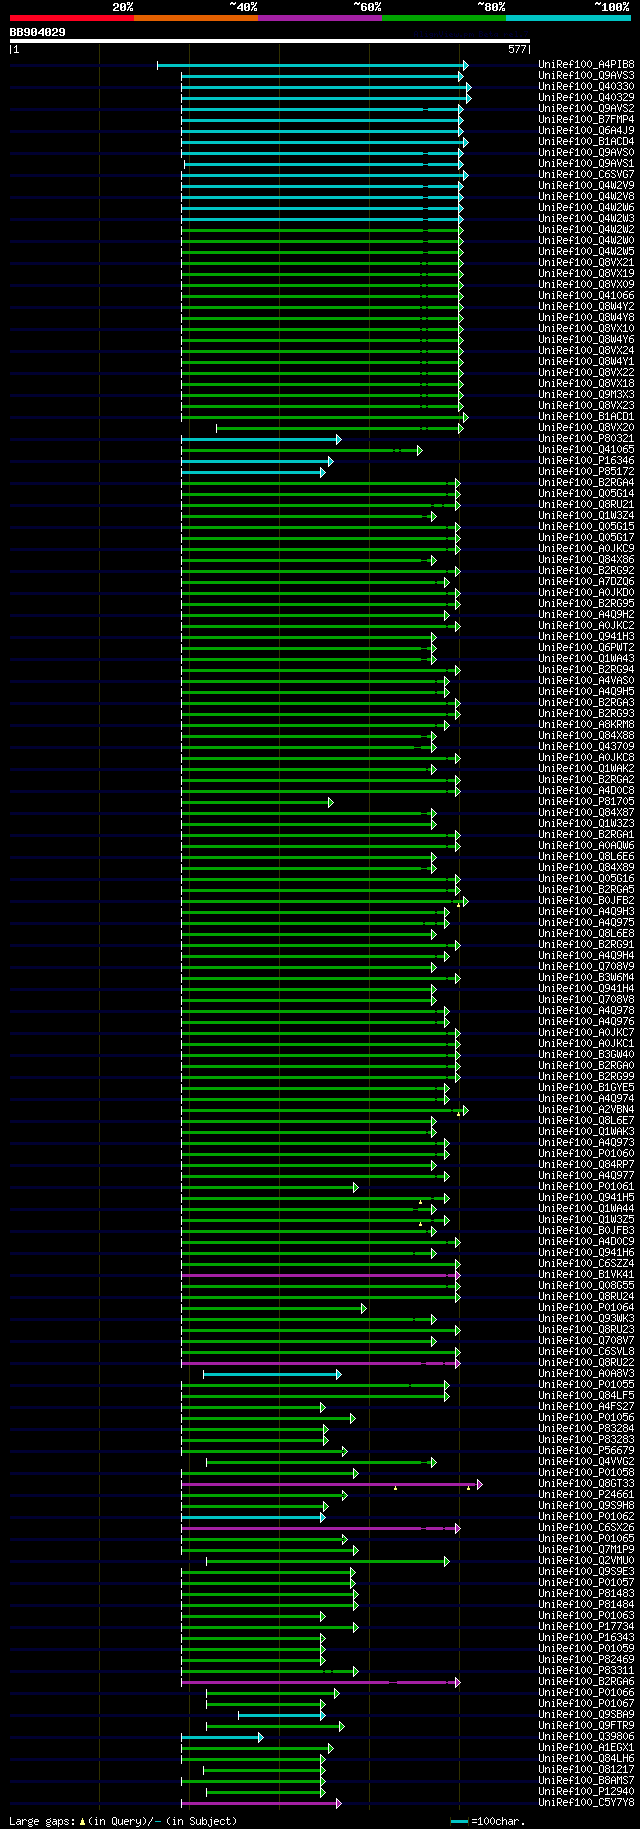Select the UniRef100_Q4W2W3 label
This screenshot has width=640, height=1829.
pos(586,219)
